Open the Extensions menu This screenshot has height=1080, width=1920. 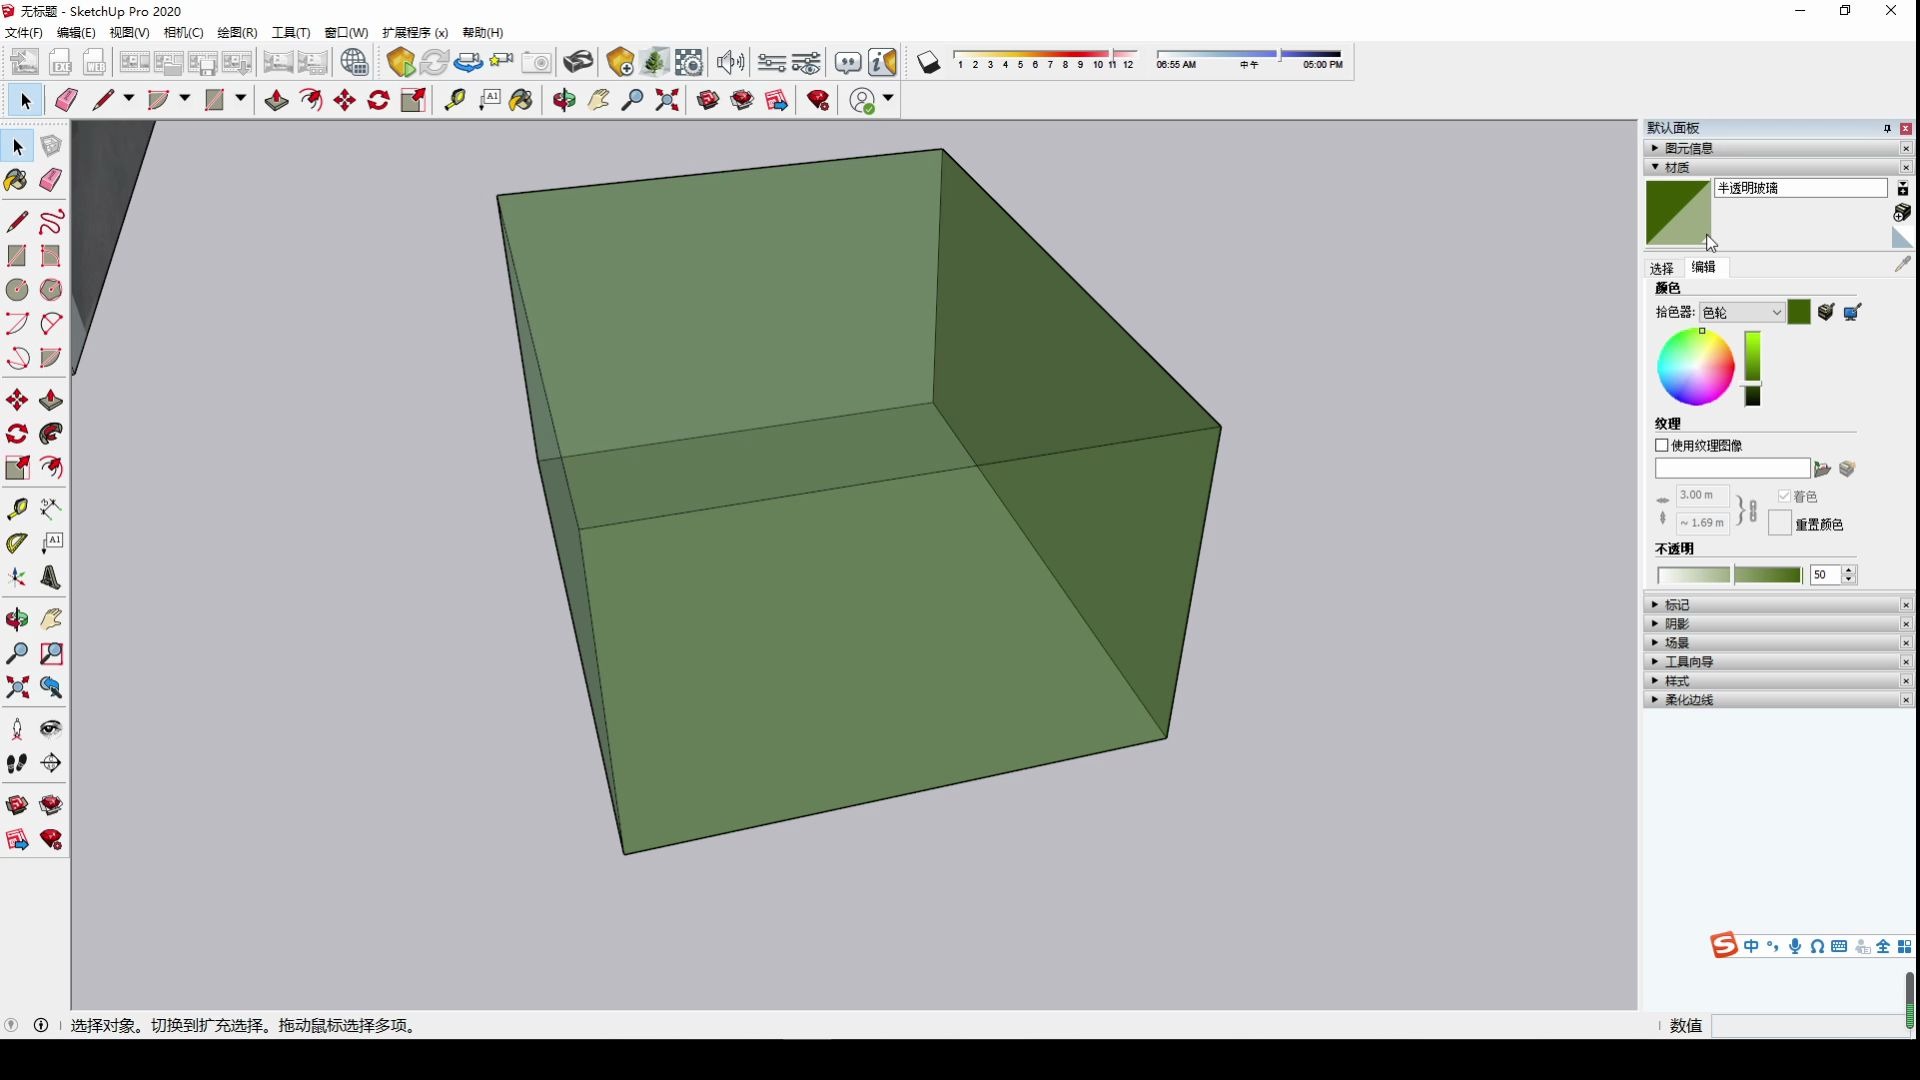coord(415,33)
